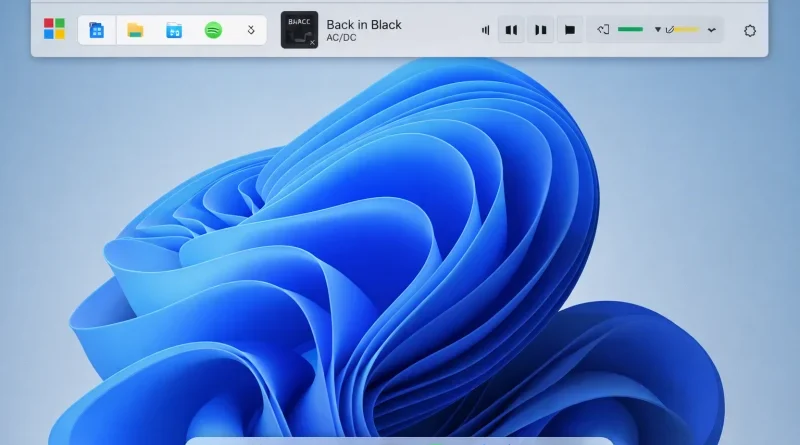Viewport: 800px width, 445px height.
Task: Expand the black triangle dropdown arrow
Action: tap(658, 30)
